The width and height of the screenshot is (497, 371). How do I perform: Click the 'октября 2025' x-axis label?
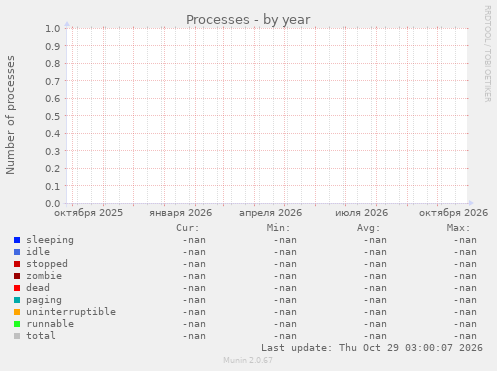89,213
